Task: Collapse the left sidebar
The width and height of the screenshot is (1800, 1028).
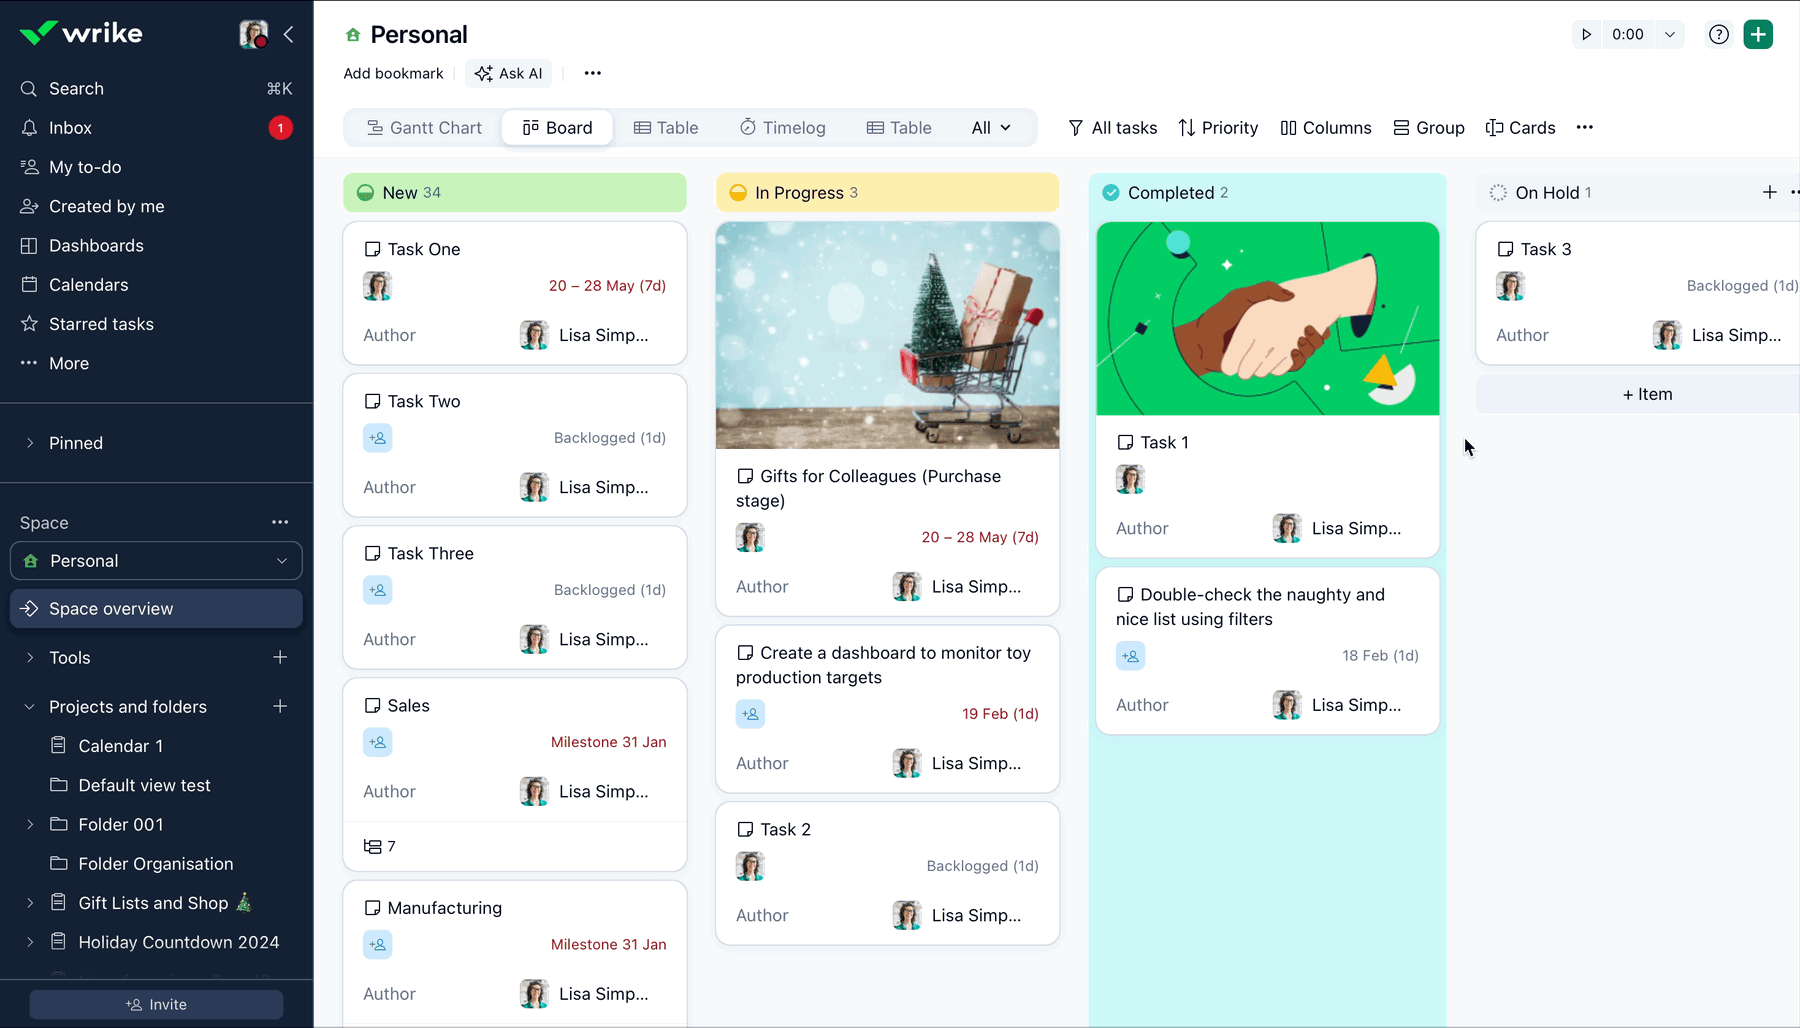Action: coord(289,34)
